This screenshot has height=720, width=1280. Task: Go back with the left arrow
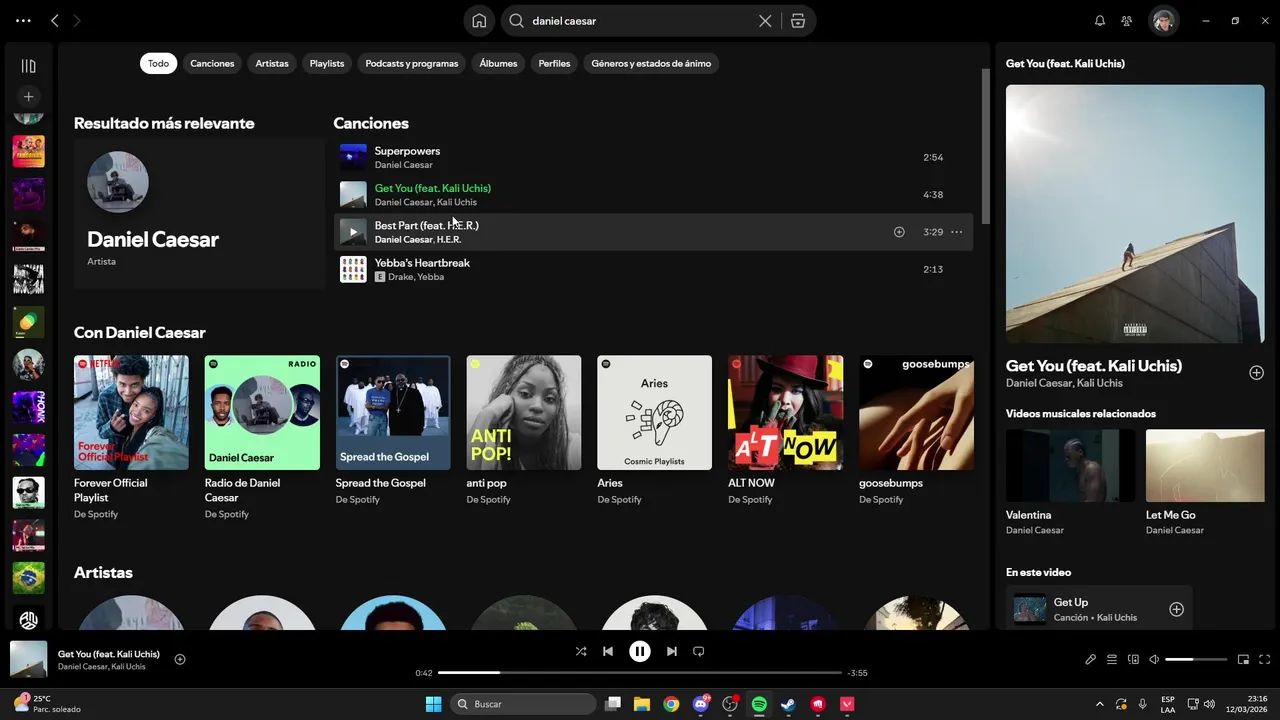coord(54,21)
